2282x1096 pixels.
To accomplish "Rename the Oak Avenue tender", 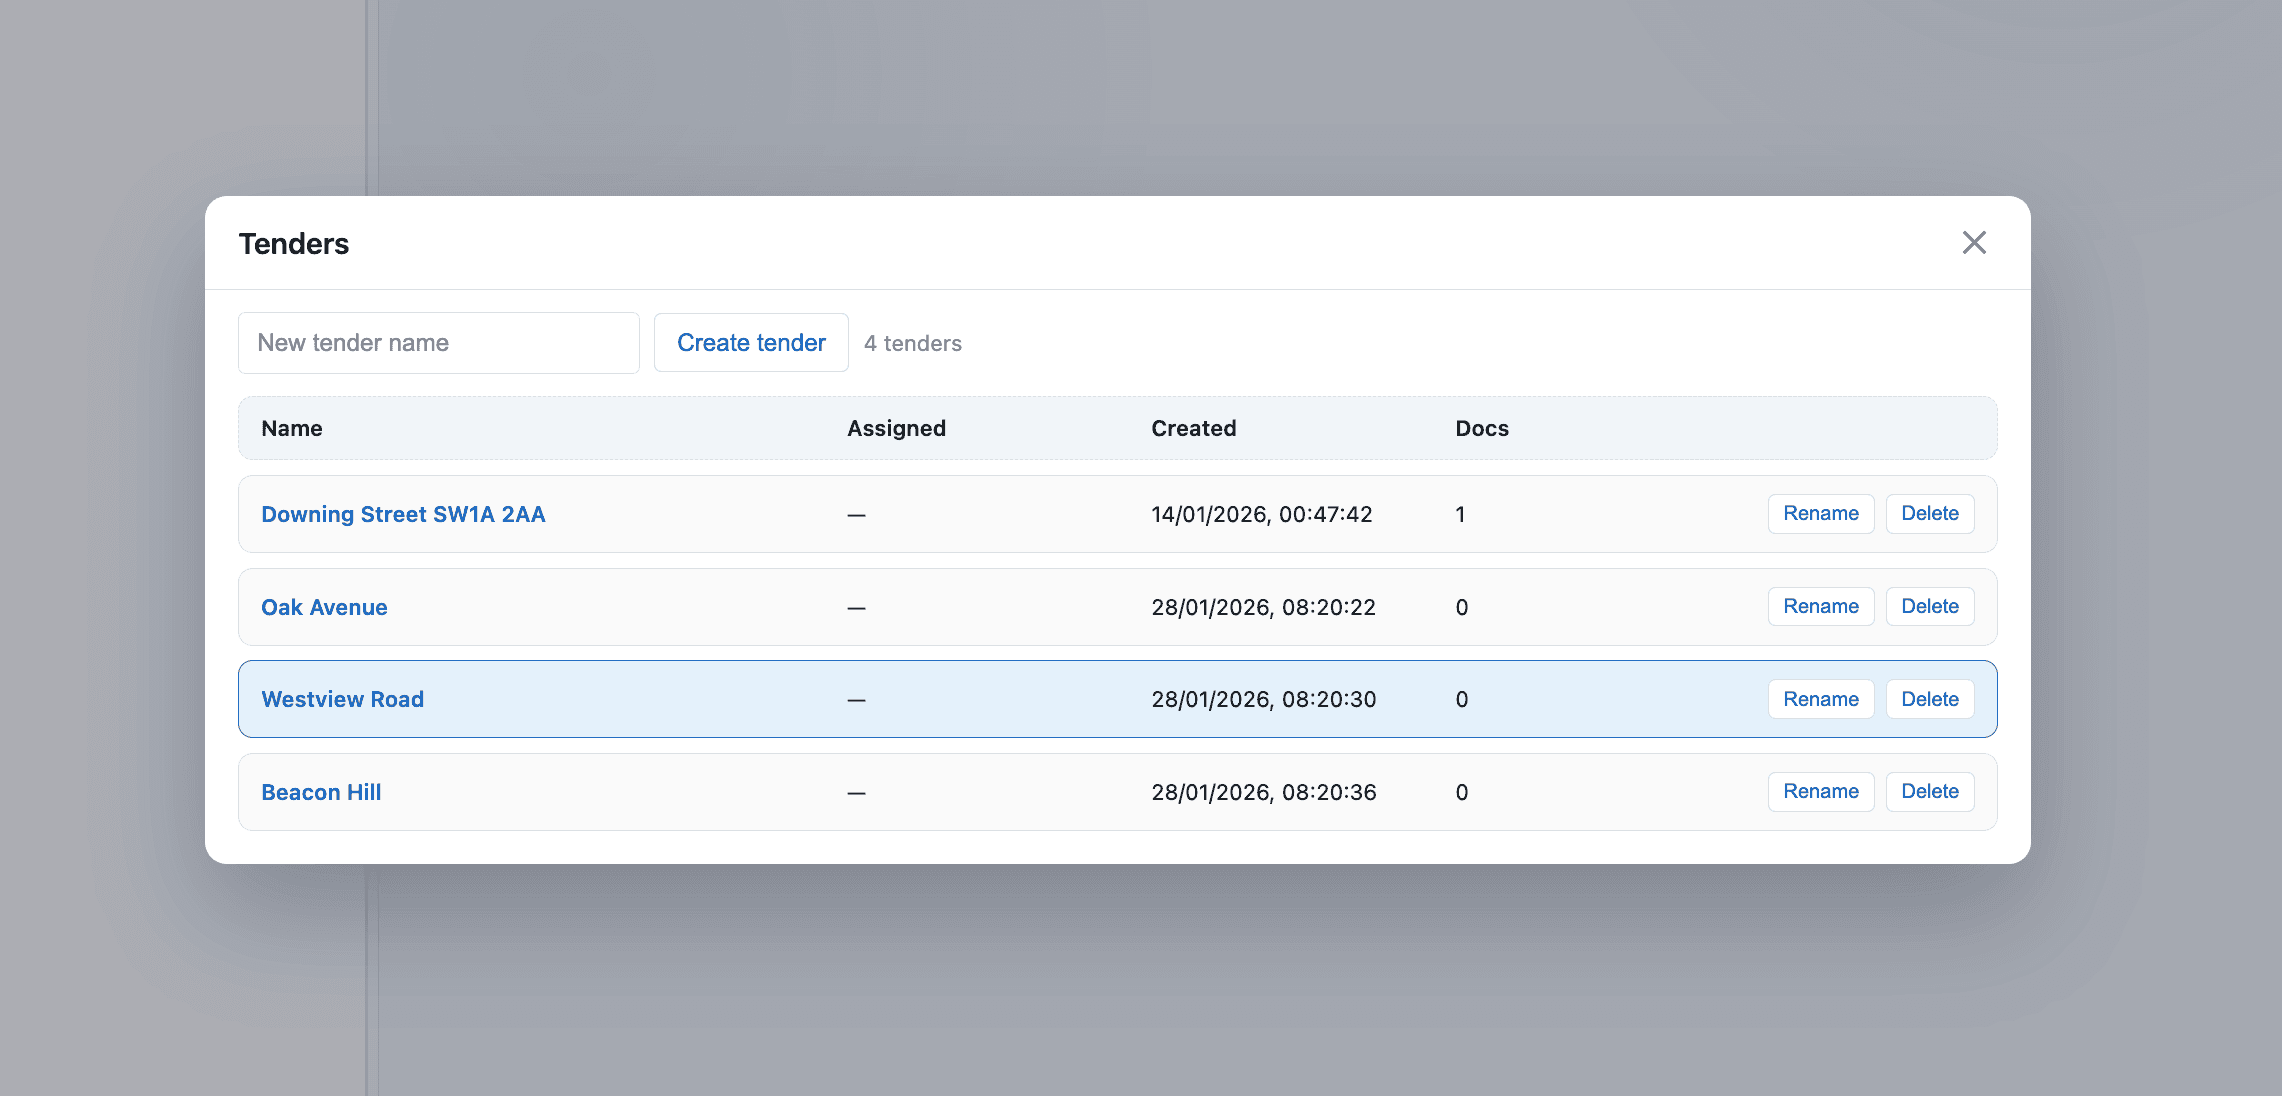I will 1820,607.
